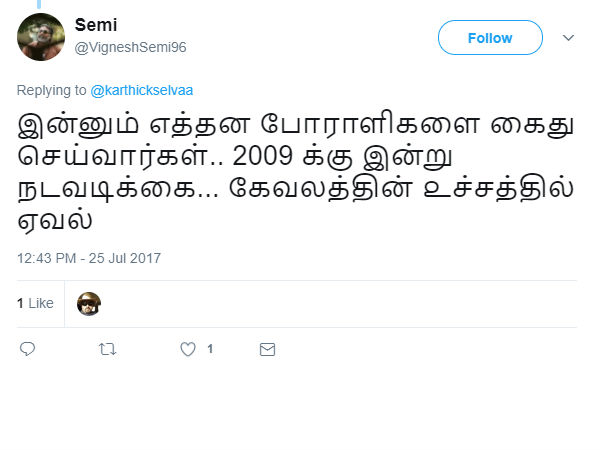View the "1 Like" list
Screen dimensions: 600x450
(x=35, y=303)
